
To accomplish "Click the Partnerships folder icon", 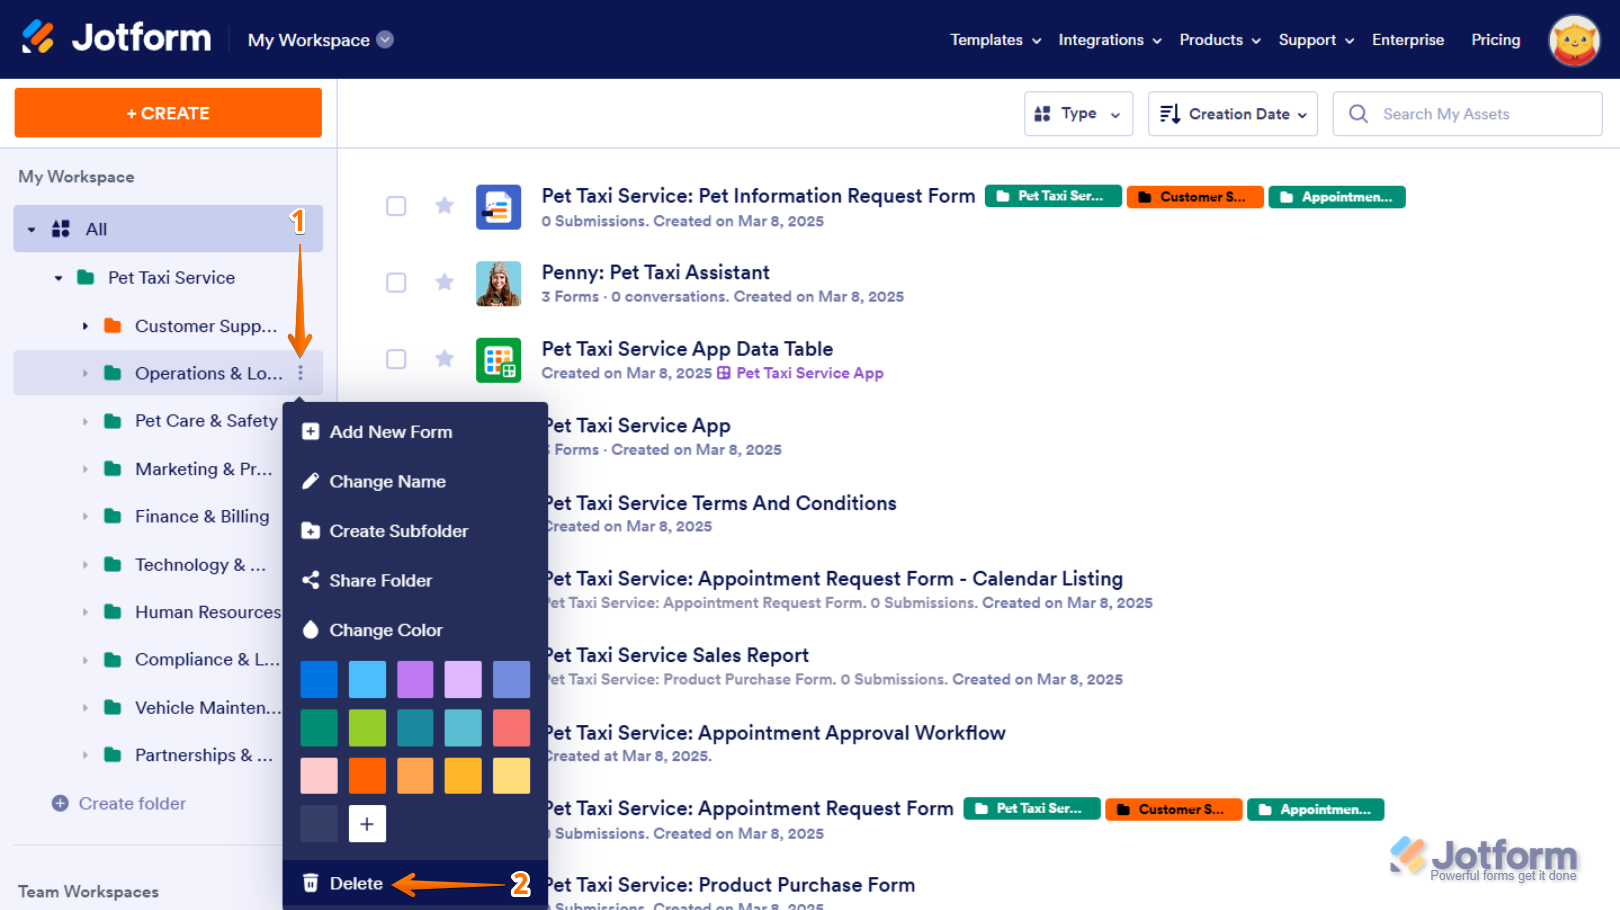I will [x=113, y=755].
